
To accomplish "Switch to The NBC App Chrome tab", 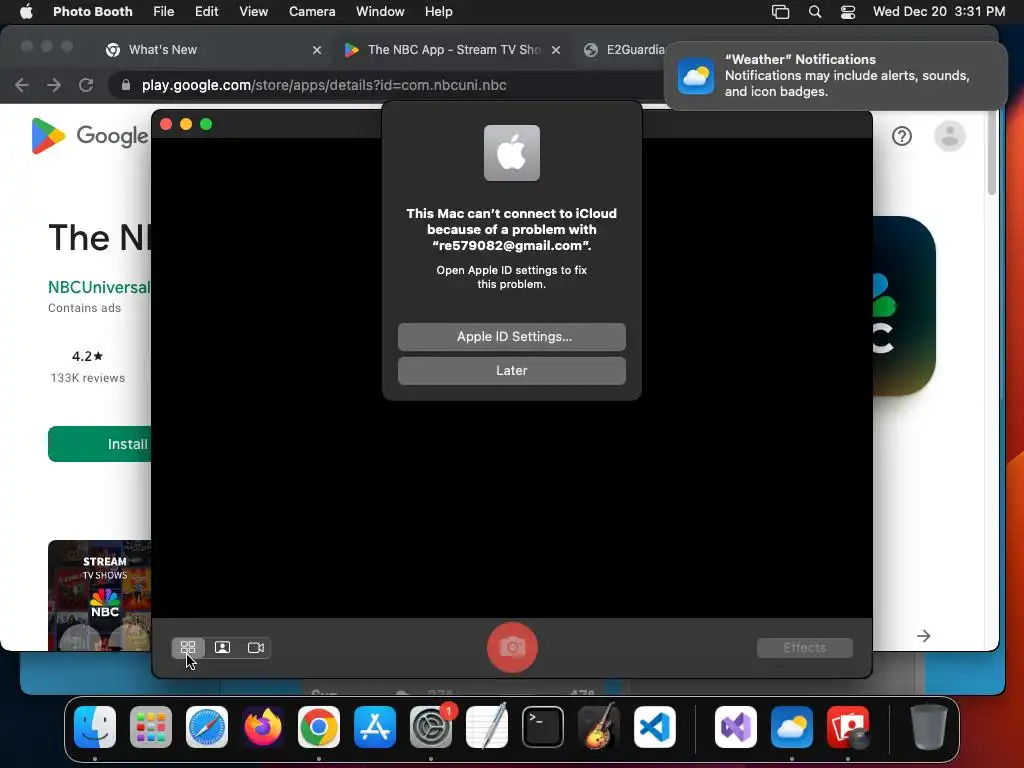I will pos(451,50).
